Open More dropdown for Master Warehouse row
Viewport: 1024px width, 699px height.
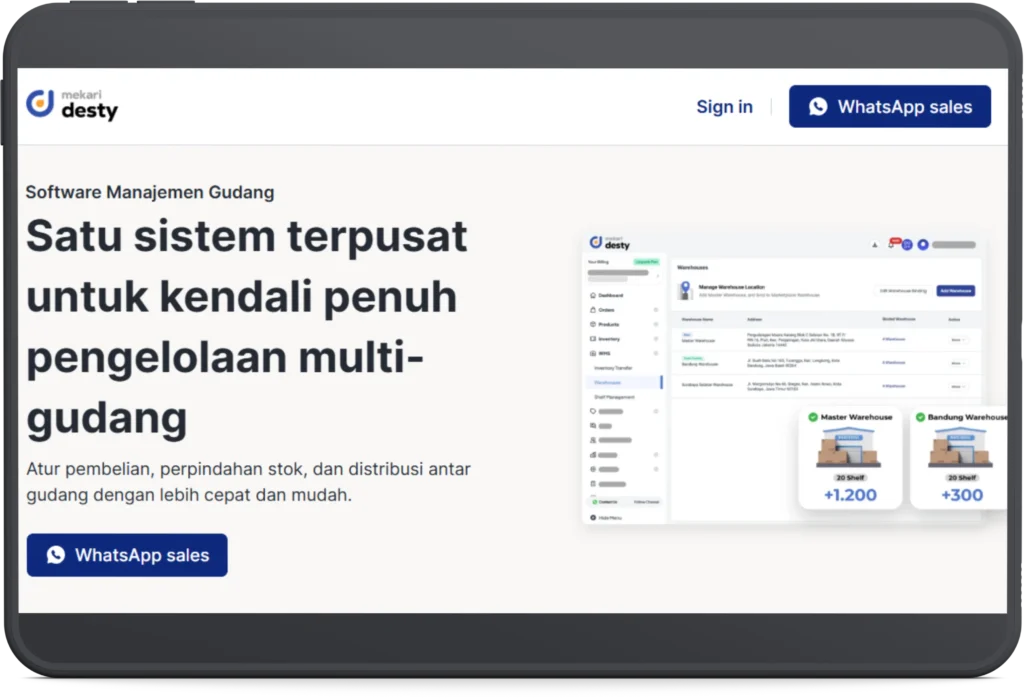click(958, 340)
